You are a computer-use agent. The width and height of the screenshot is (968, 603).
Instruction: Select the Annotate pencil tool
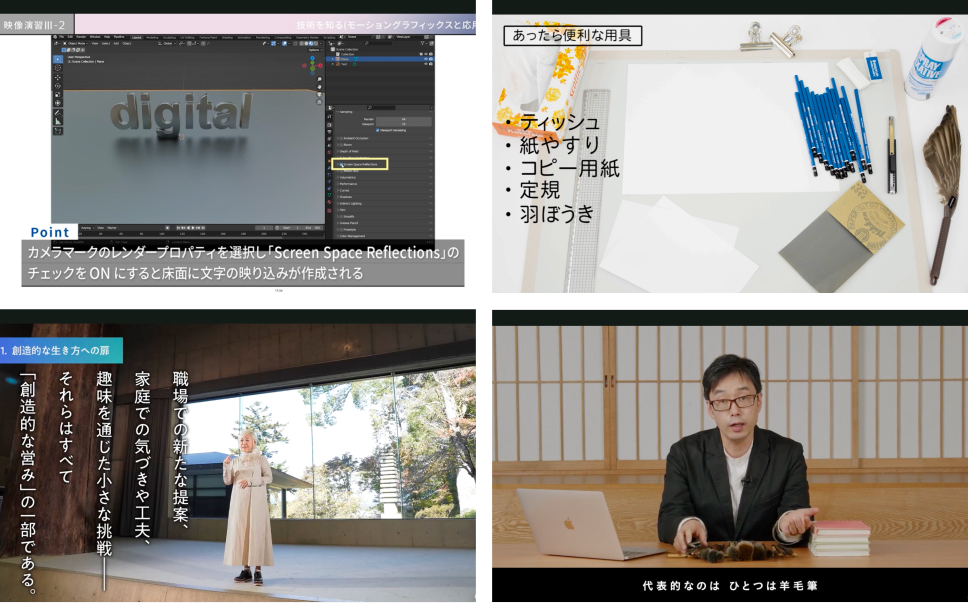57,112
